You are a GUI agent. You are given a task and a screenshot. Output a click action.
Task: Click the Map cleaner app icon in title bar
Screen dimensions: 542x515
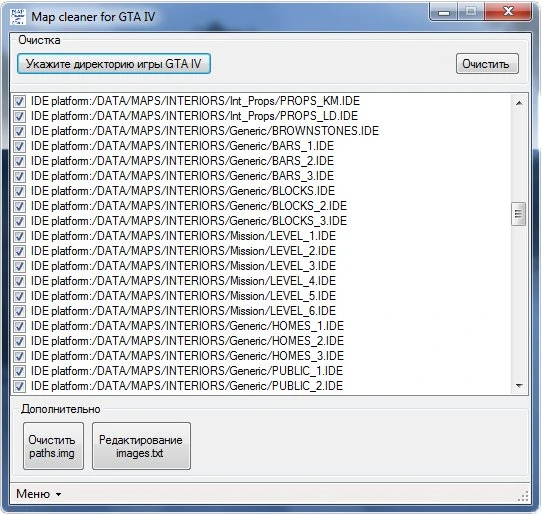click(x=18, y=17)
